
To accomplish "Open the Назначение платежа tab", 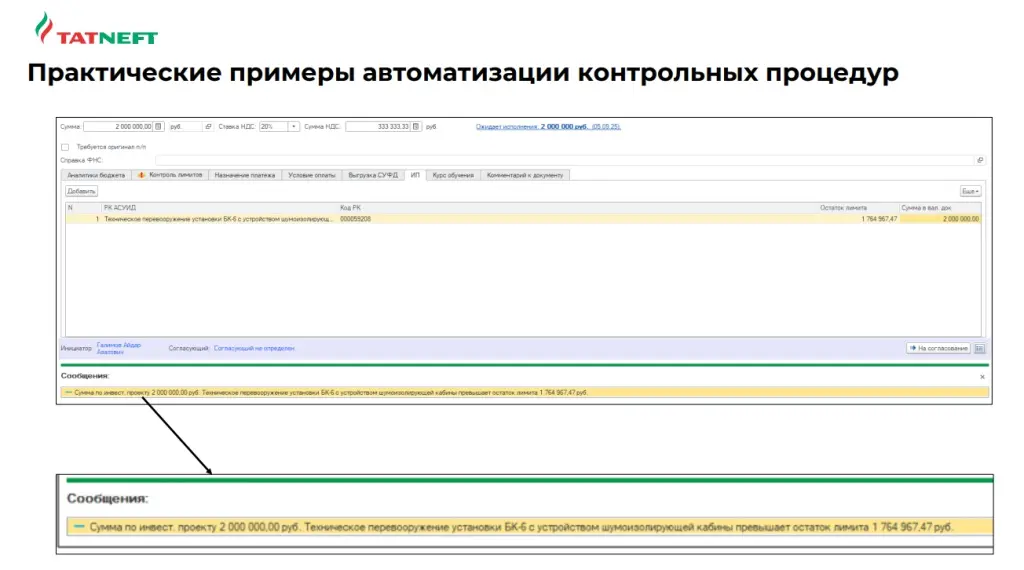I will (x=245, y=175).
